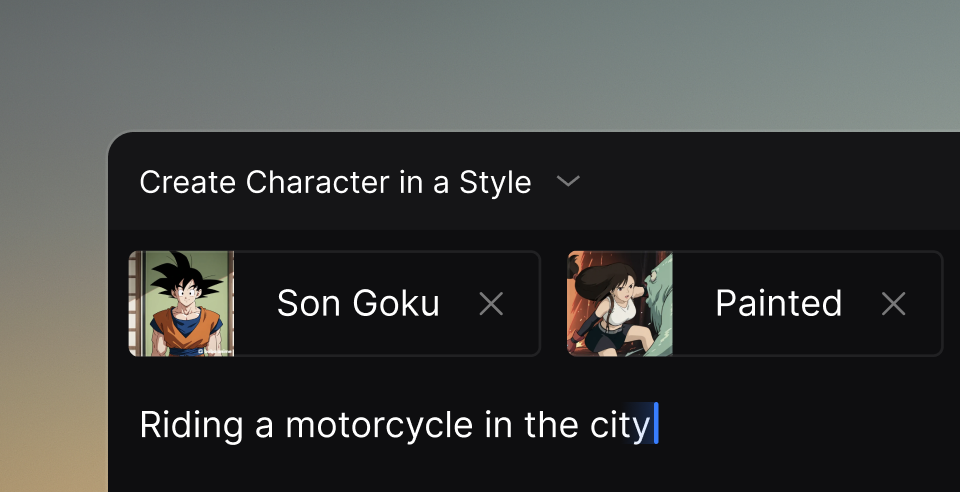
Task: Remove the Painted style chip
Action: [x=893, y=304]
